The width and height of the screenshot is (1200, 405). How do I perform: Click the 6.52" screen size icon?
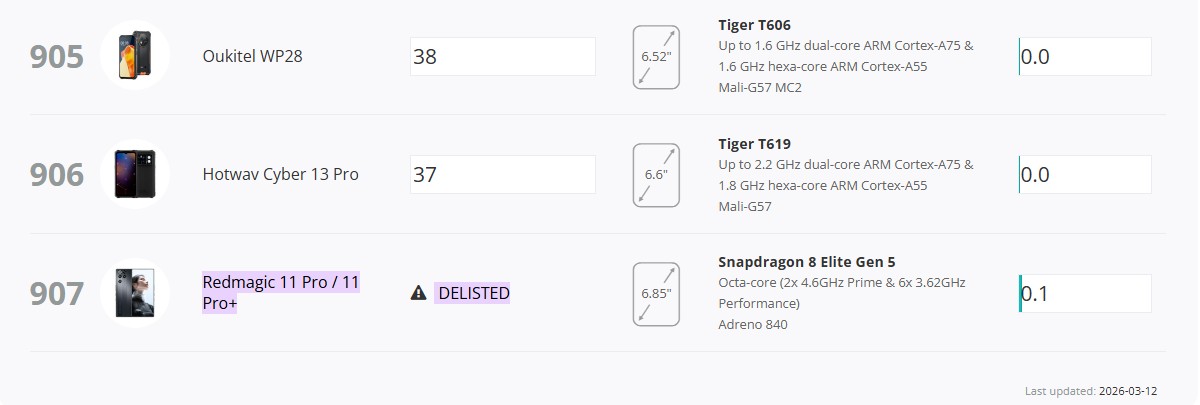click(656, 57)
